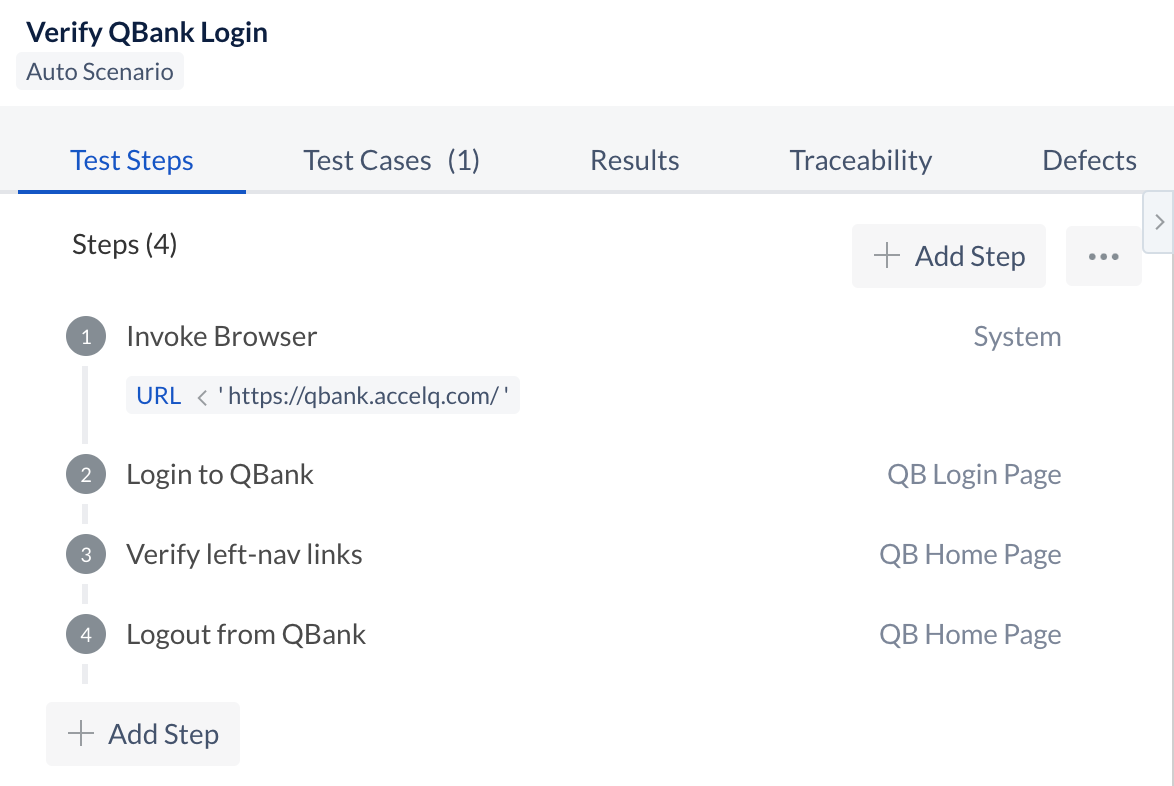Click the chevron beside the URL value
The image size is (1174, 786).
[x=200, y=395]
